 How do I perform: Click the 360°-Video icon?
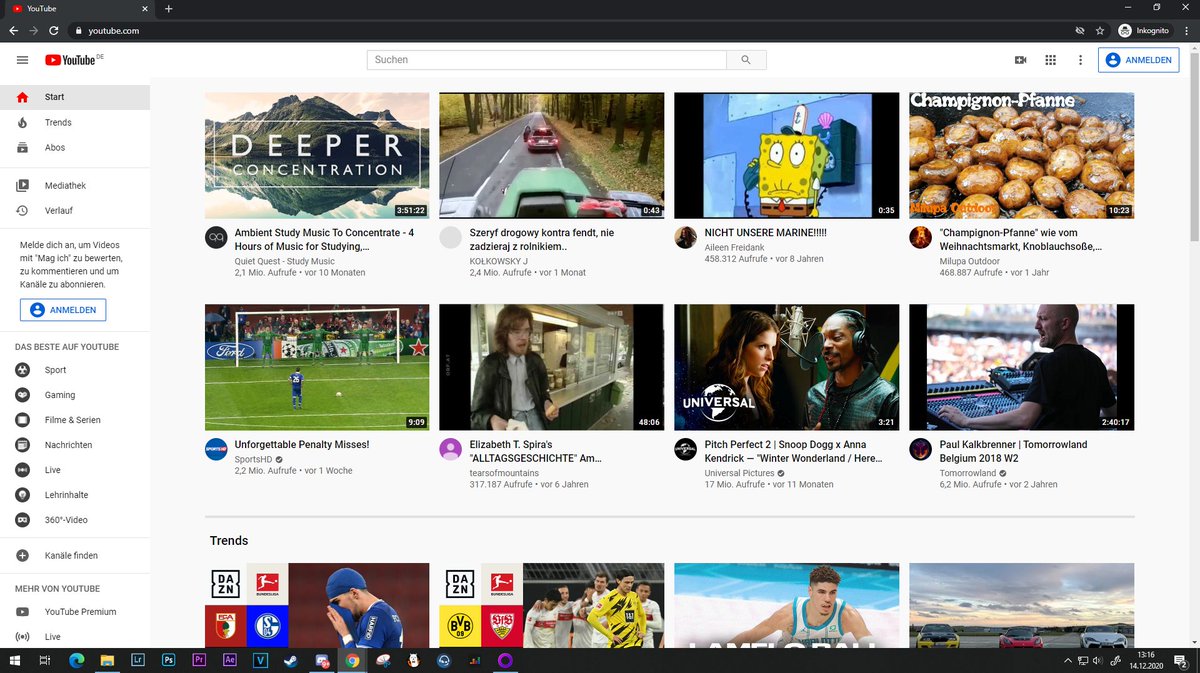22,520
